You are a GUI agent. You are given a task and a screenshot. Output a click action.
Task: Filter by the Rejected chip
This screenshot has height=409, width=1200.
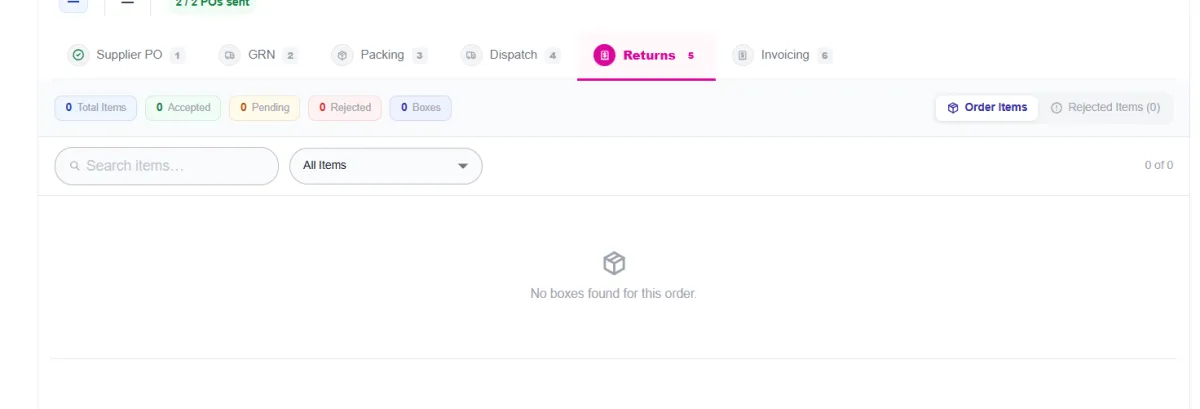click(345, 108)
